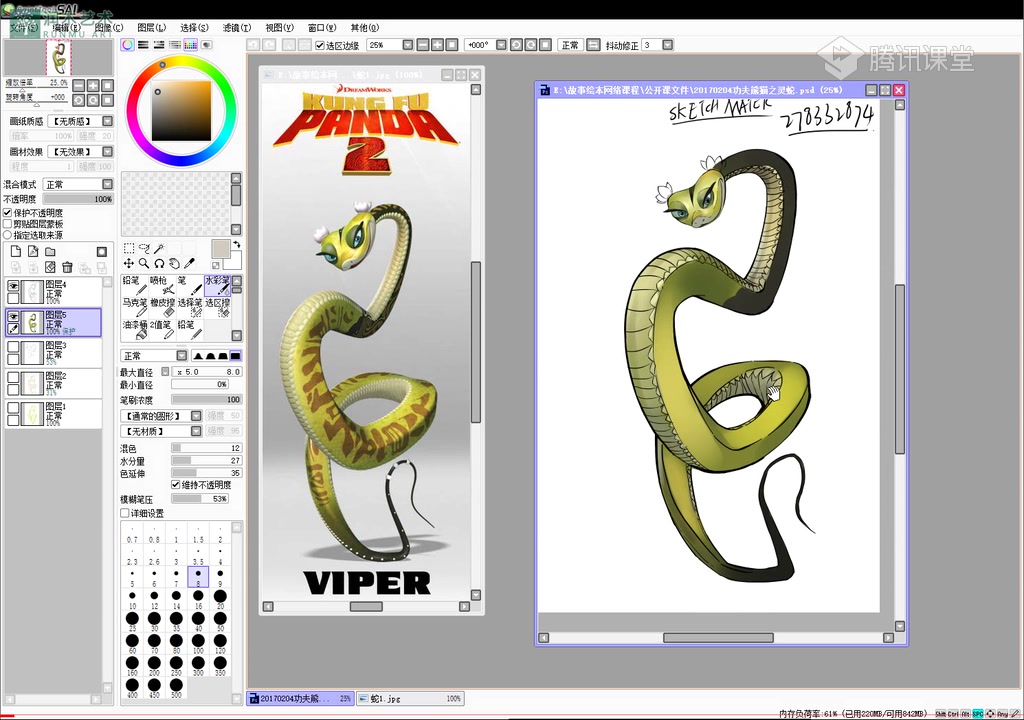Screen dimensions: 1024x720
Task: Delete the selected layer with trash icon
Action: (67, 267)
